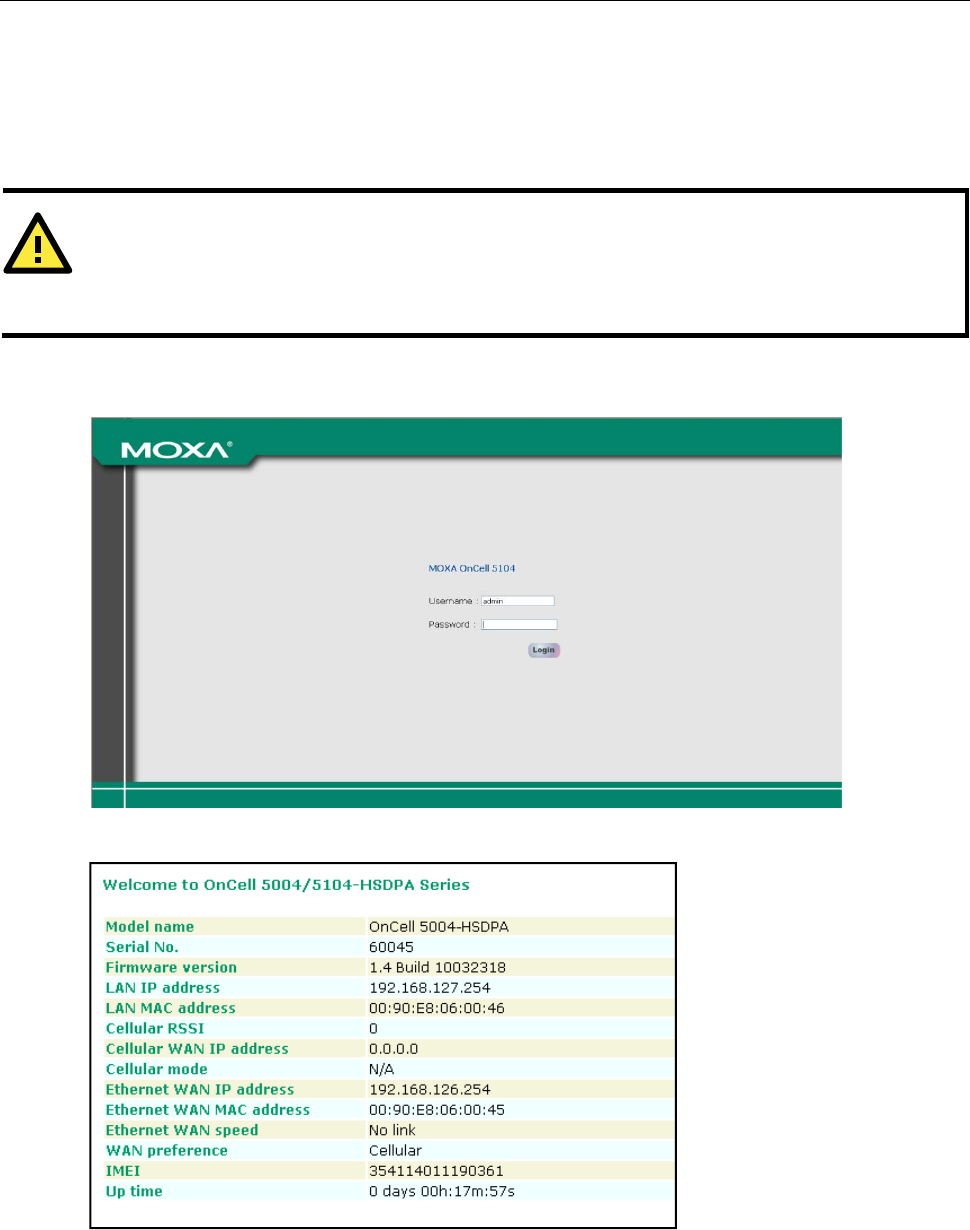Click the Serial No. label
Image resolution: width=970 pixels, height=1230 pixels.
(143, 945)
